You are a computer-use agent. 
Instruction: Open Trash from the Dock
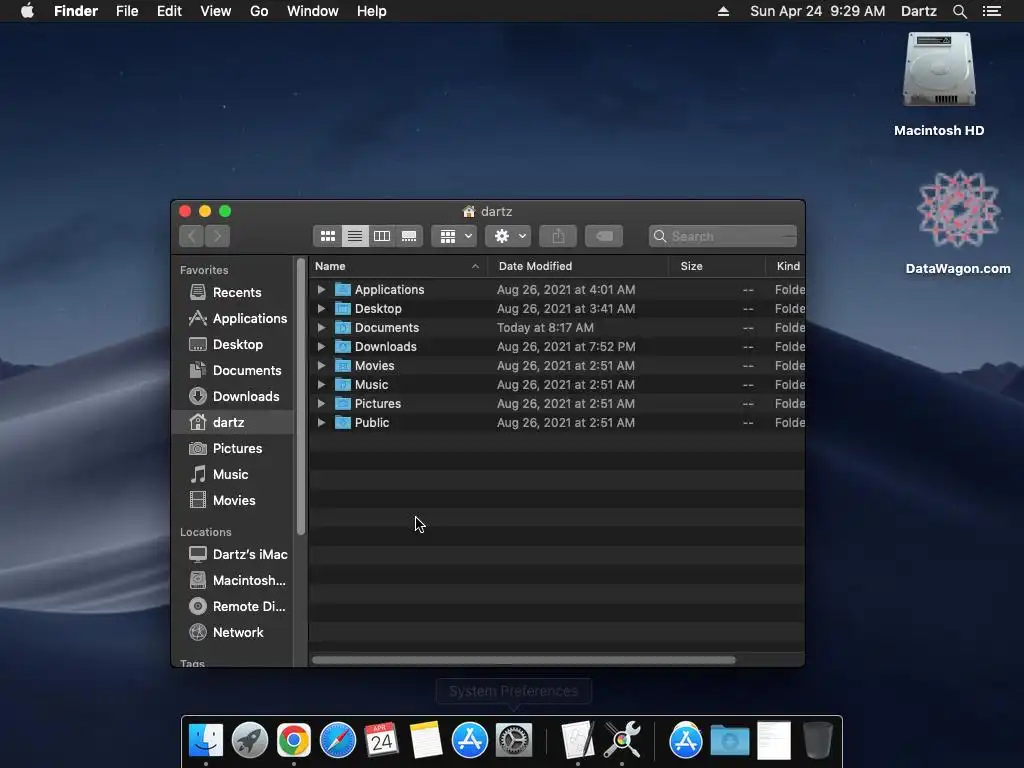tap(818, 741)
